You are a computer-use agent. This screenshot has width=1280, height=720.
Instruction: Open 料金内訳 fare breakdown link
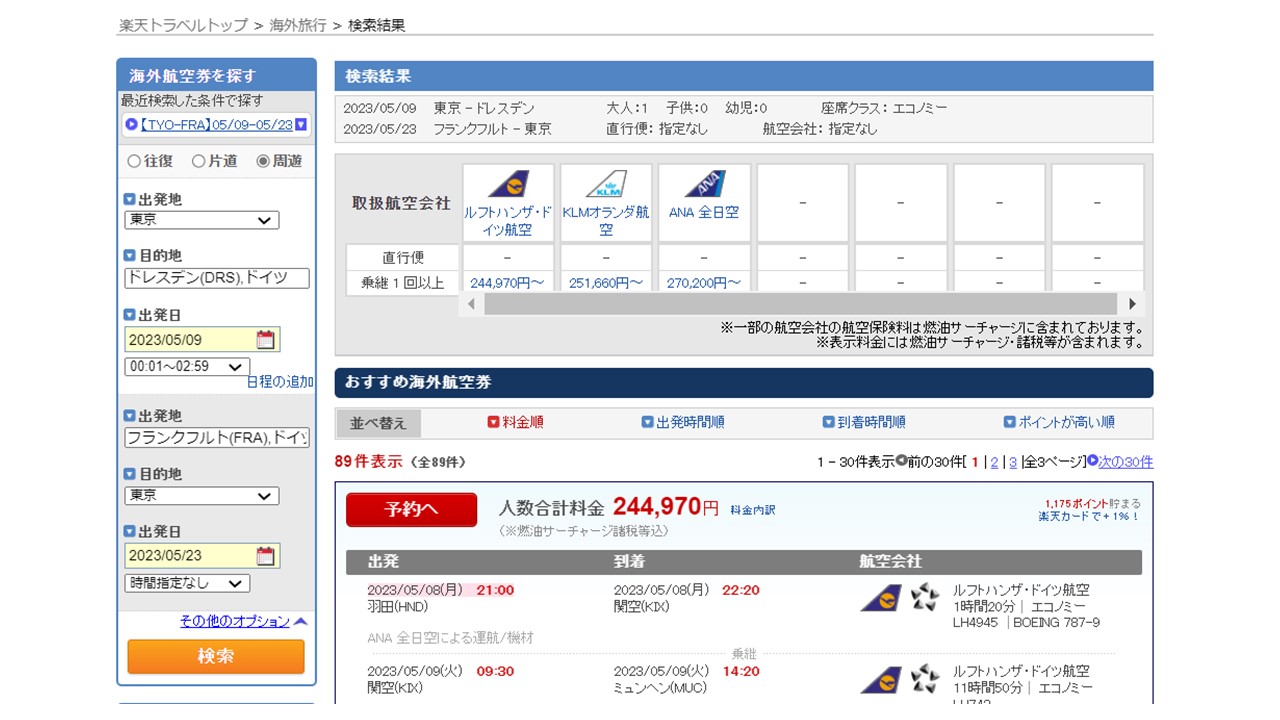pos(753,510)
